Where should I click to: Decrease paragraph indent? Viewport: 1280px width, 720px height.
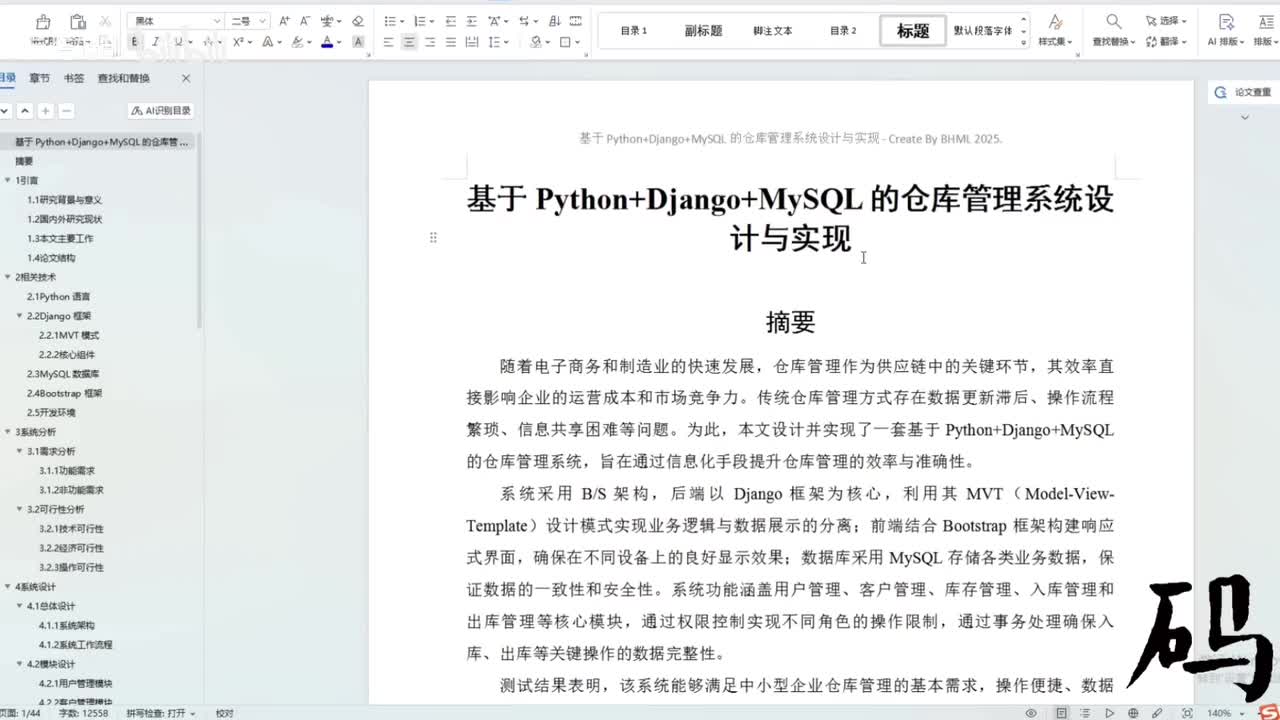pos(451,21)
